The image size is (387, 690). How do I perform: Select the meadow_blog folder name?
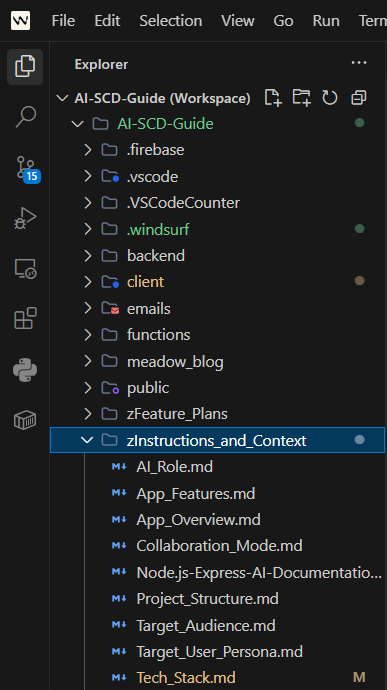click(x=175, y=362)
